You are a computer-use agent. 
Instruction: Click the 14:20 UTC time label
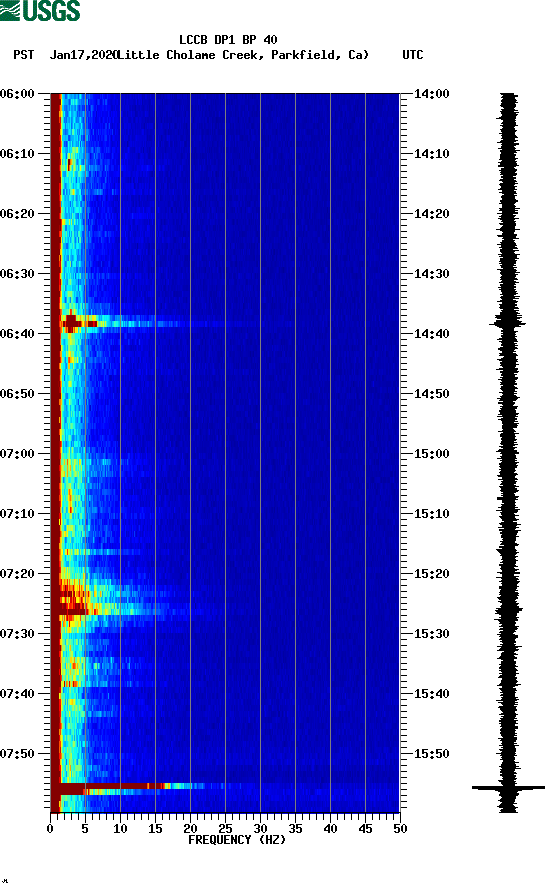coord(431,214)
